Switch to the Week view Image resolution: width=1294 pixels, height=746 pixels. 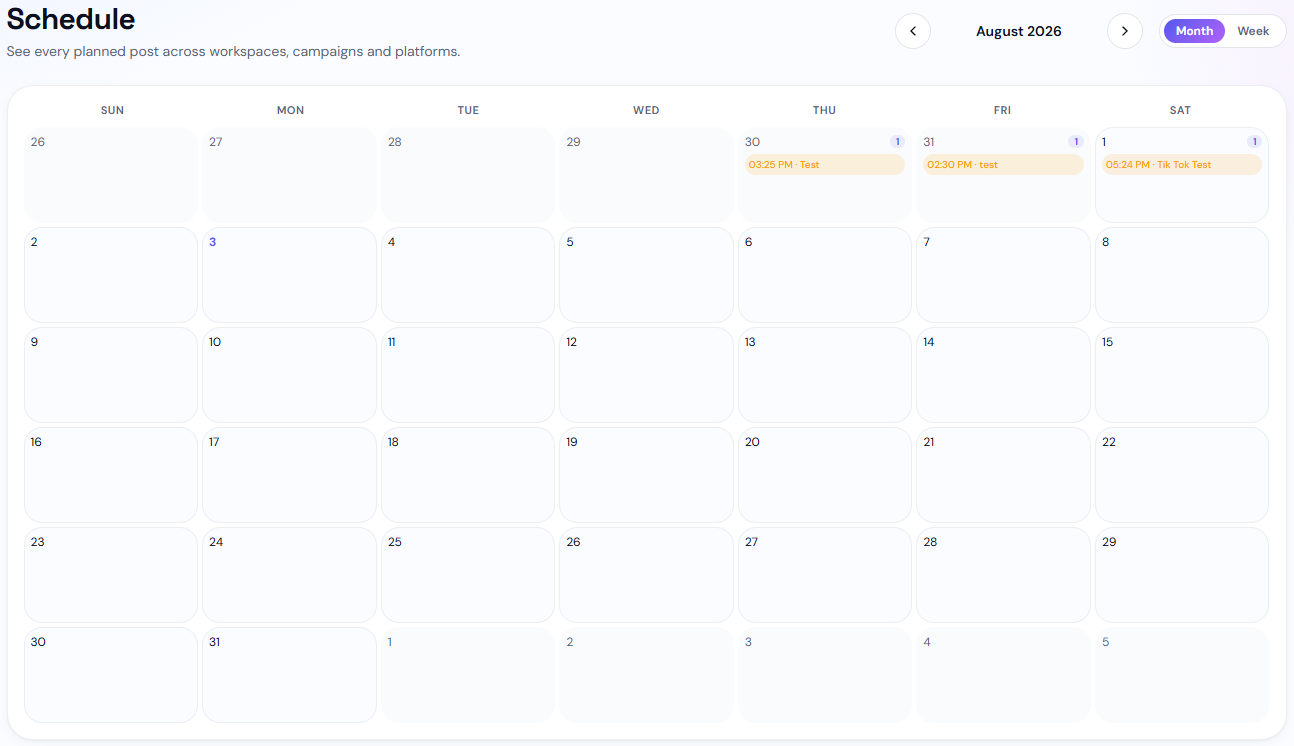coord(1253,31)
